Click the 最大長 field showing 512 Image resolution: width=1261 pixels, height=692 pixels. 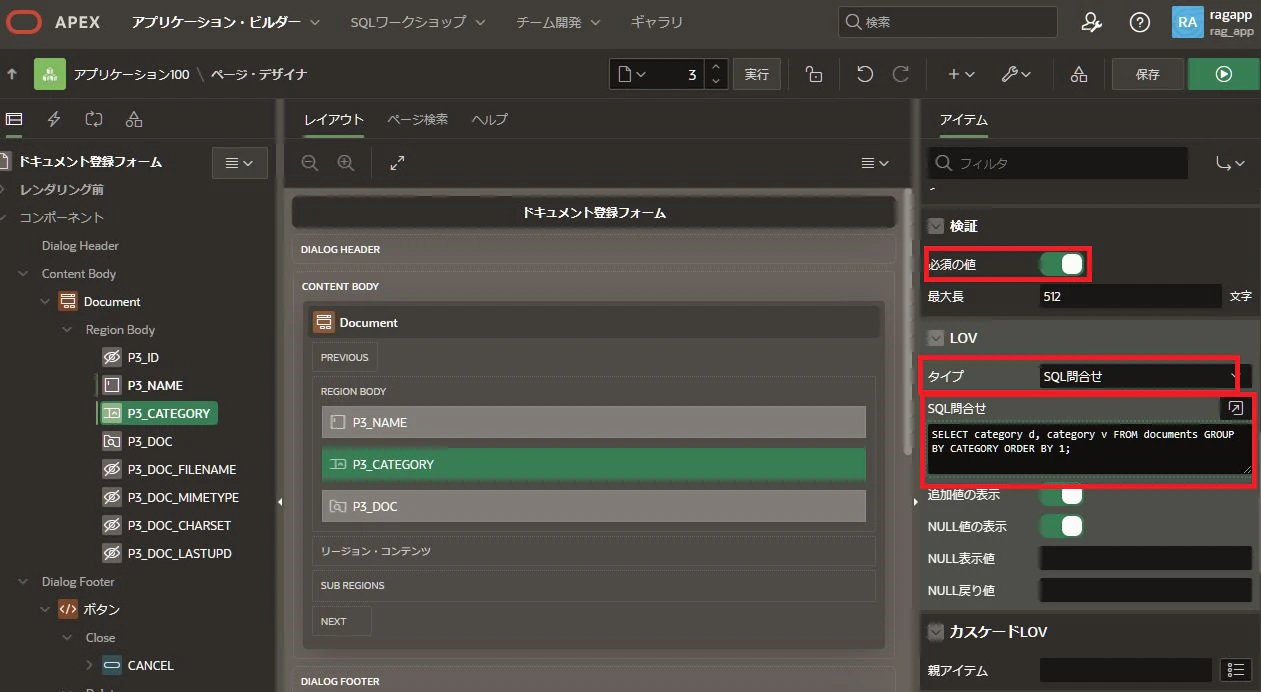coord(1130,297)
